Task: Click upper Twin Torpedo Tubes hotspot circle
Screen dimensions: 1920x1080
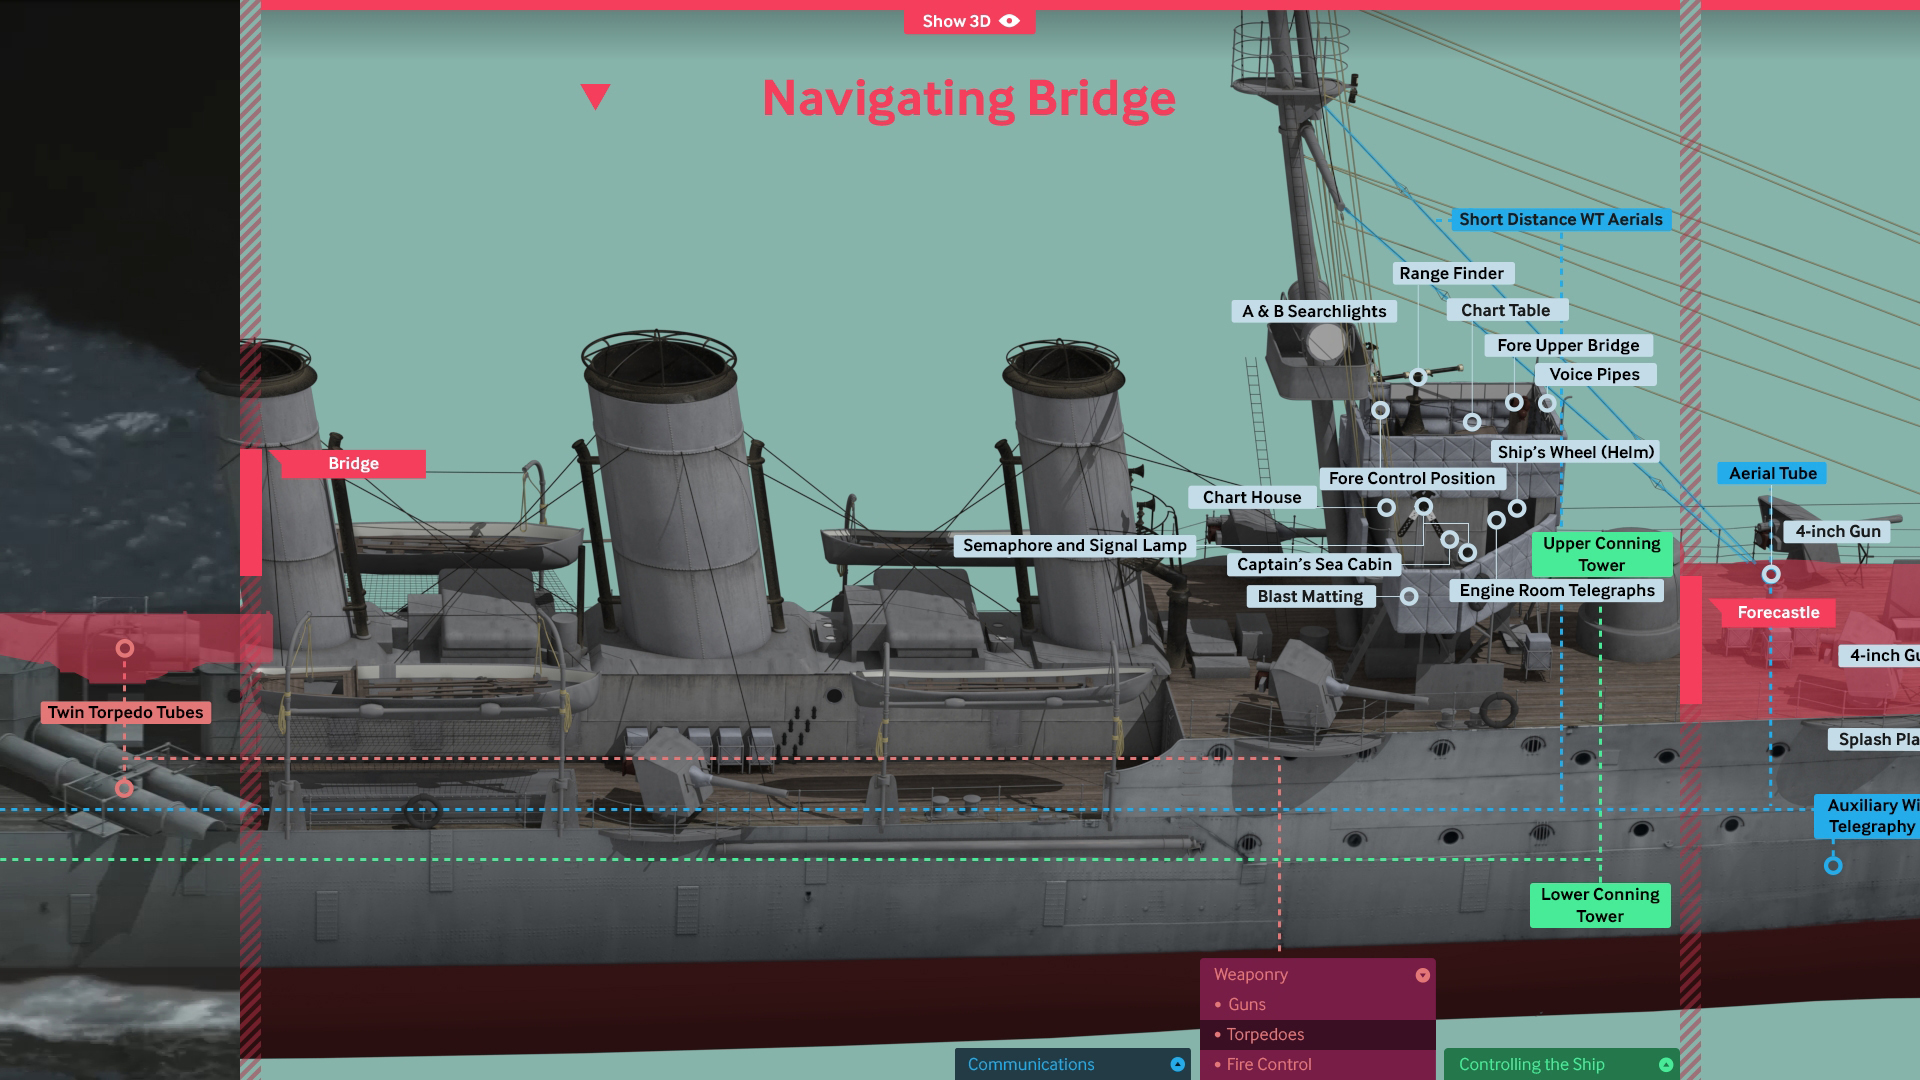Action: [125, 649]
